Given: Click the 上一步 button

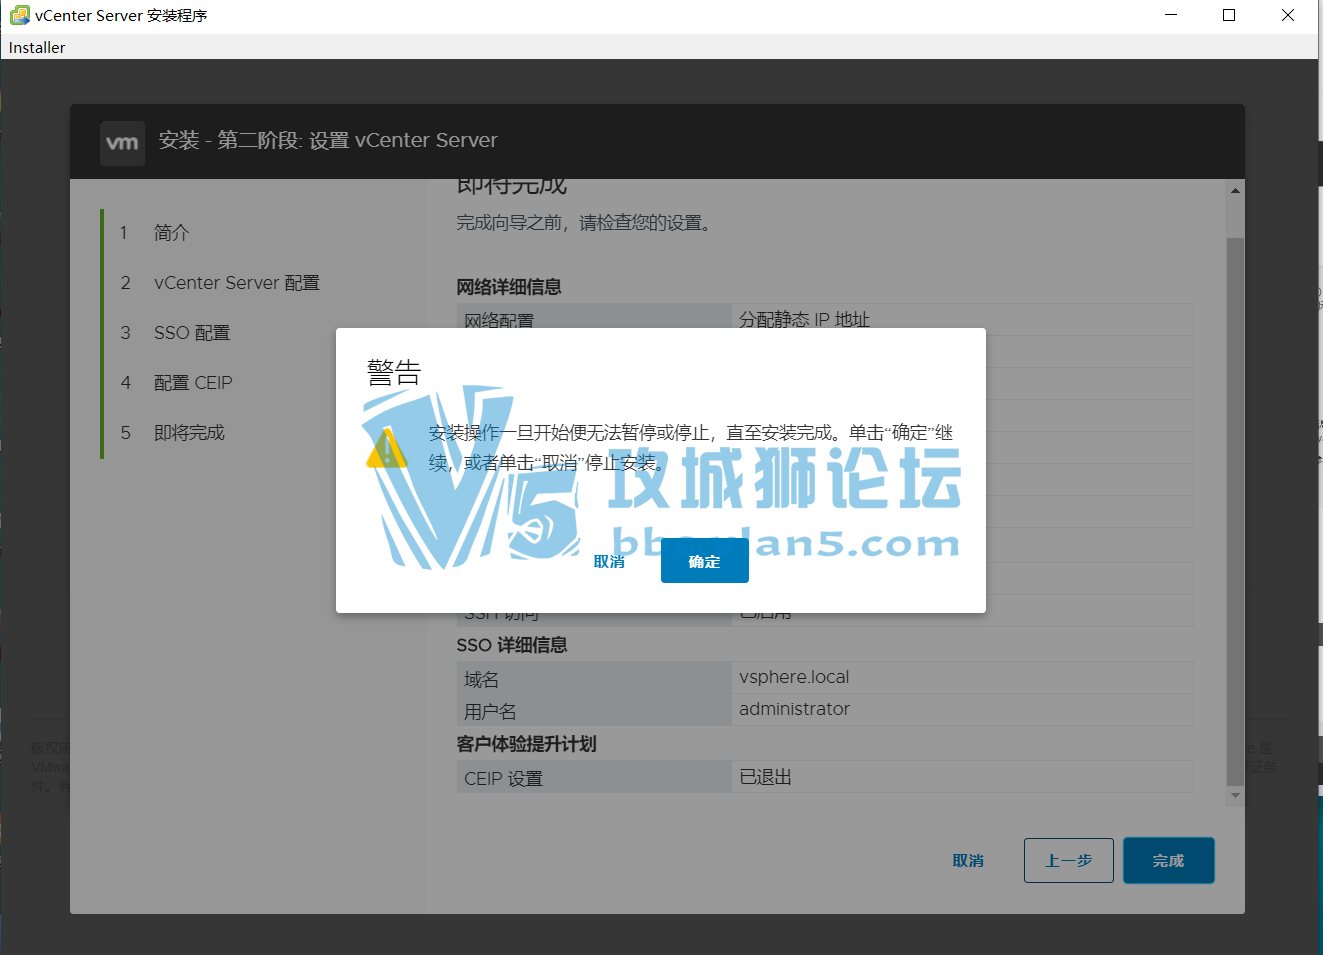Looking at the screenshot, I should pos(1068,860).
